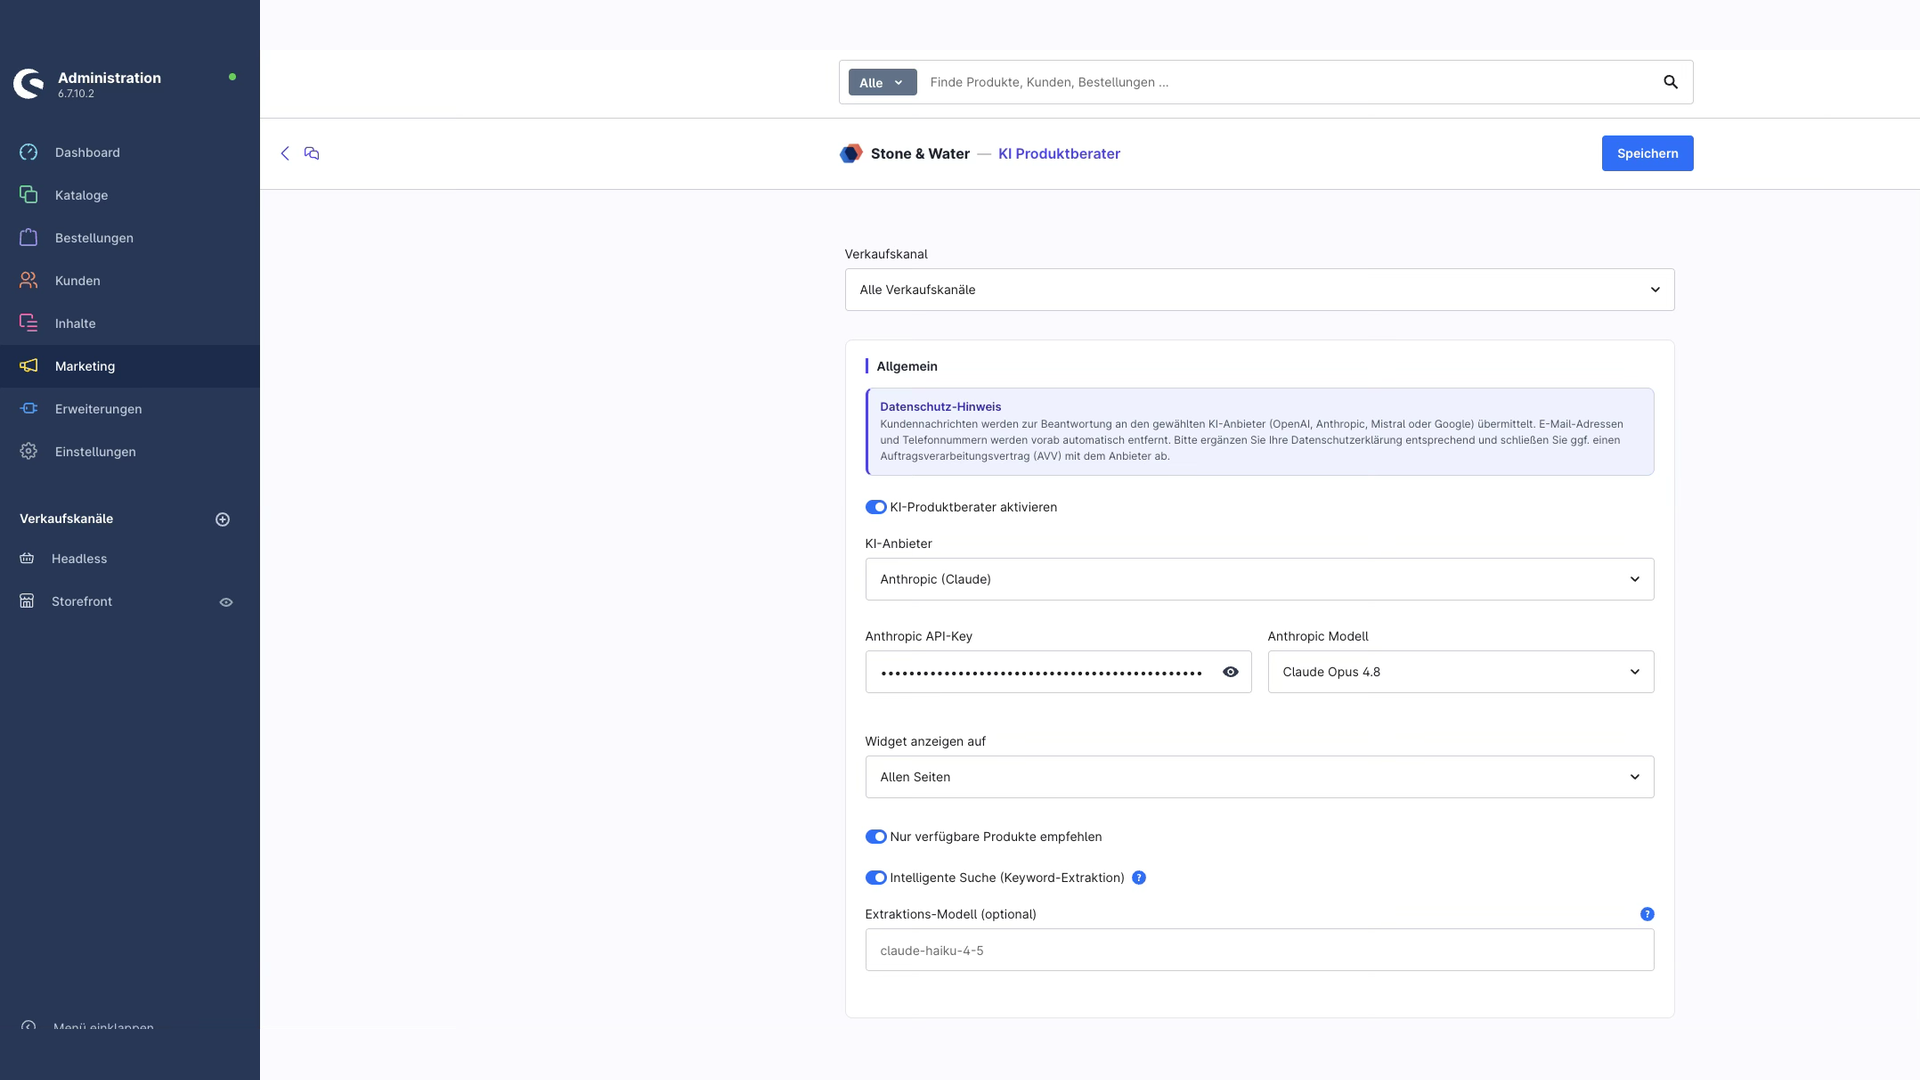Click the Erweiterungen plug icon
The width and height of the screenshot is (1920, 1080).
point(28,409)
